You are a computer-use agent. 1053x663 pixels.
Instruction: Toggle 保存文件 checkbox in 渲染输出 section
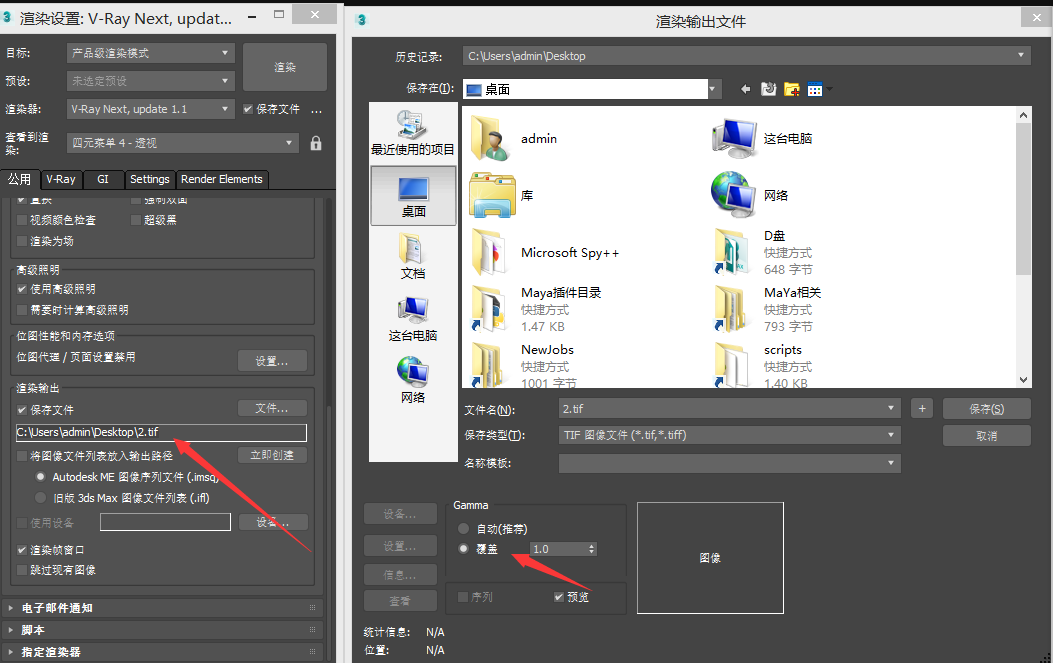click(21, 410)
